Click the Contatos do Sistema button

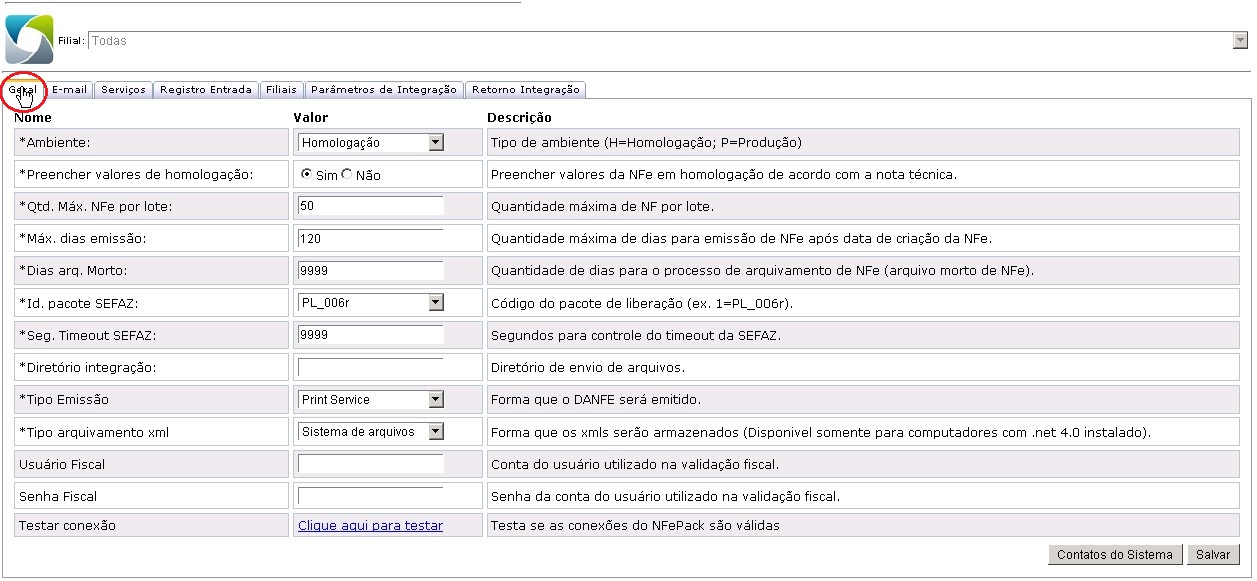(1115, 555)
